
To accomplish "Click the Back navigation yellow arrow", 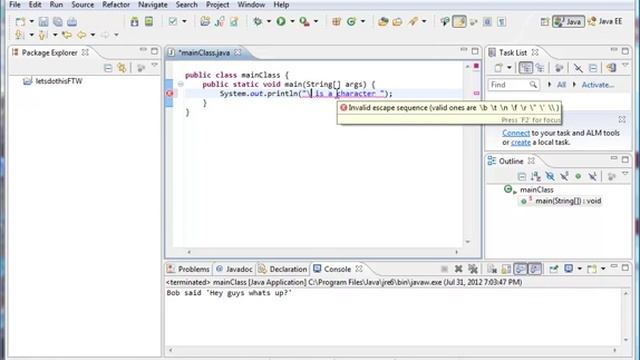I will [x=82, y=35].
